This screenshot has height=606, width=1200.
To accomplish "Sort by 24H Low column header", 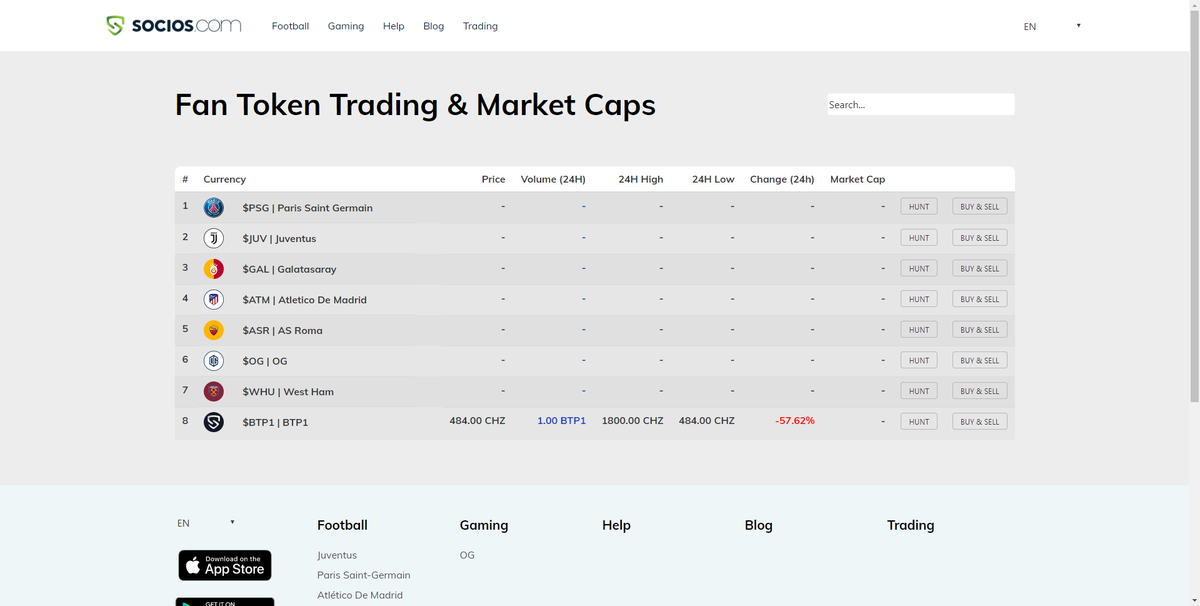I will (713, 179).
